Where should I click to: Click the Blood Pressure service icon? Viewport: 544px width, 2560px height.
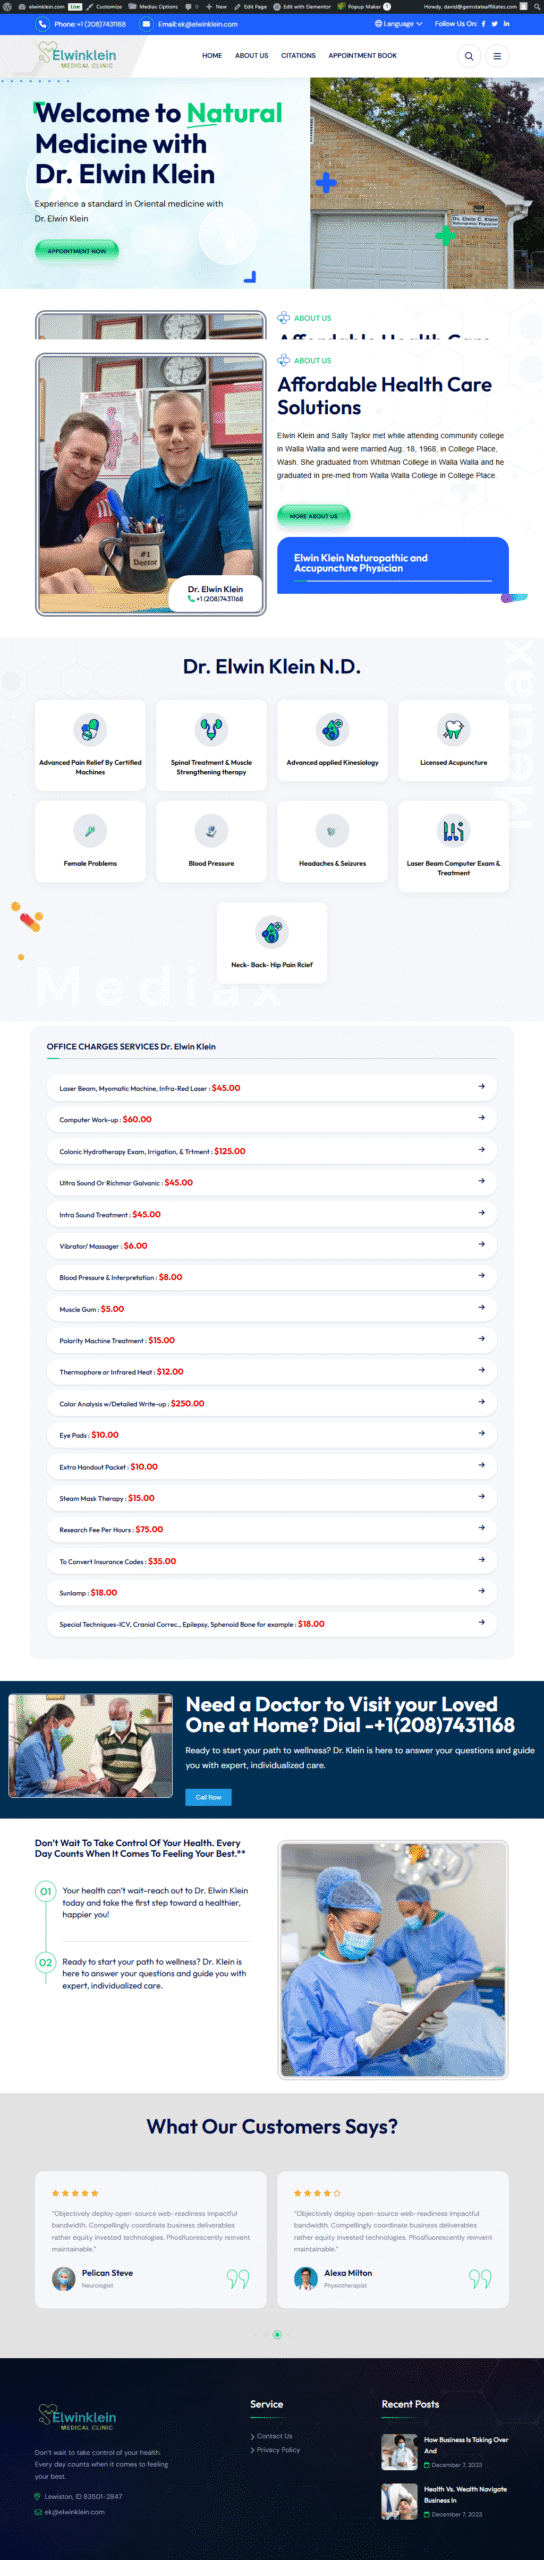(211, 830)
